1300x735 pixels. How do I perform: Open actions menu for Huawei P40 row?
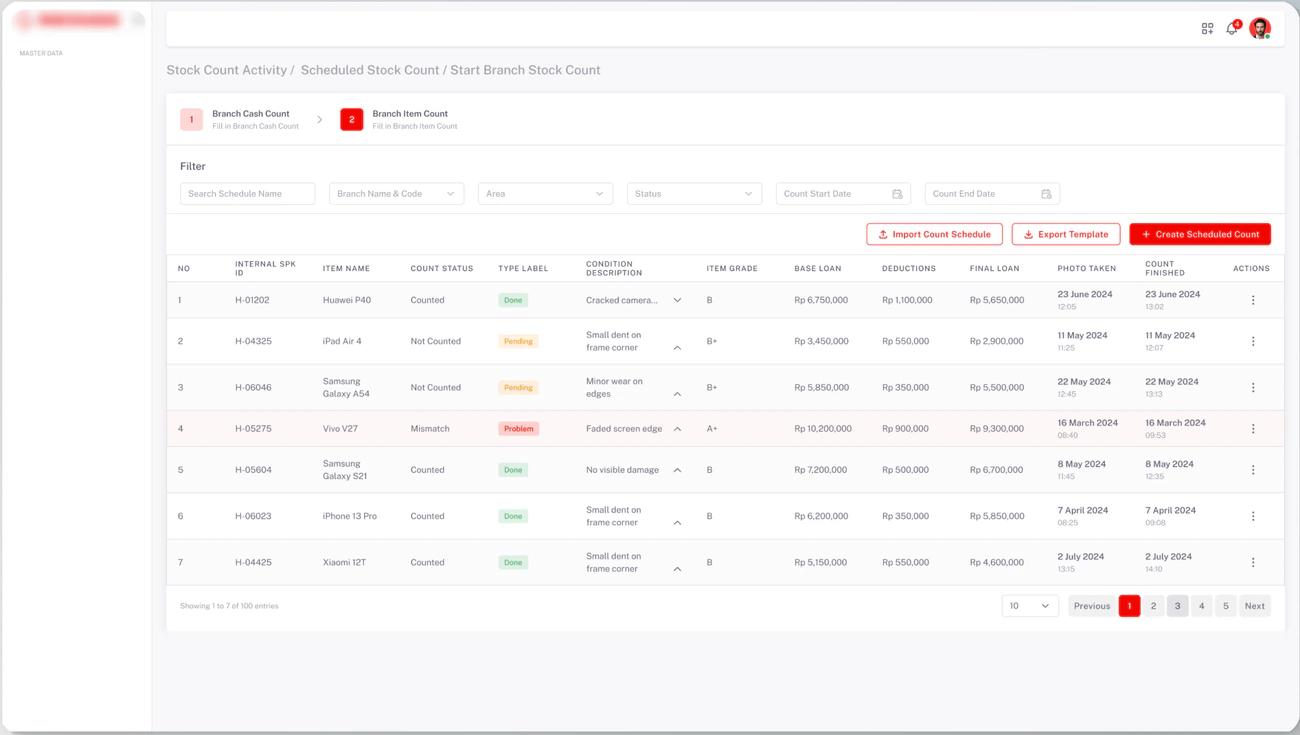click(x=1253, y=300)
